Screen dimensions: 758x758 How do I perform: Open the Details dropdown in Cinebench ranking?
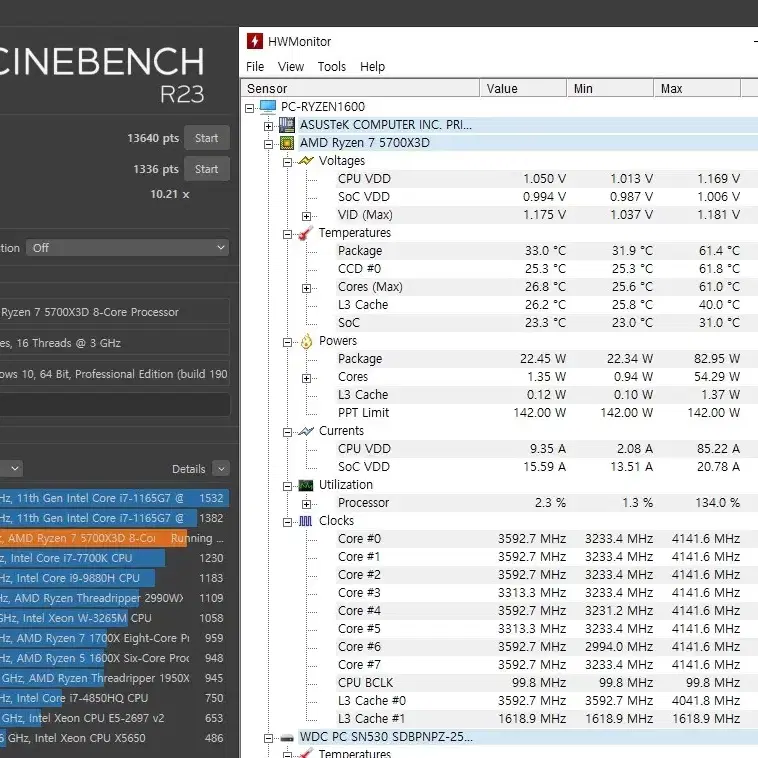pyautogui.click(x=221, y=468)
